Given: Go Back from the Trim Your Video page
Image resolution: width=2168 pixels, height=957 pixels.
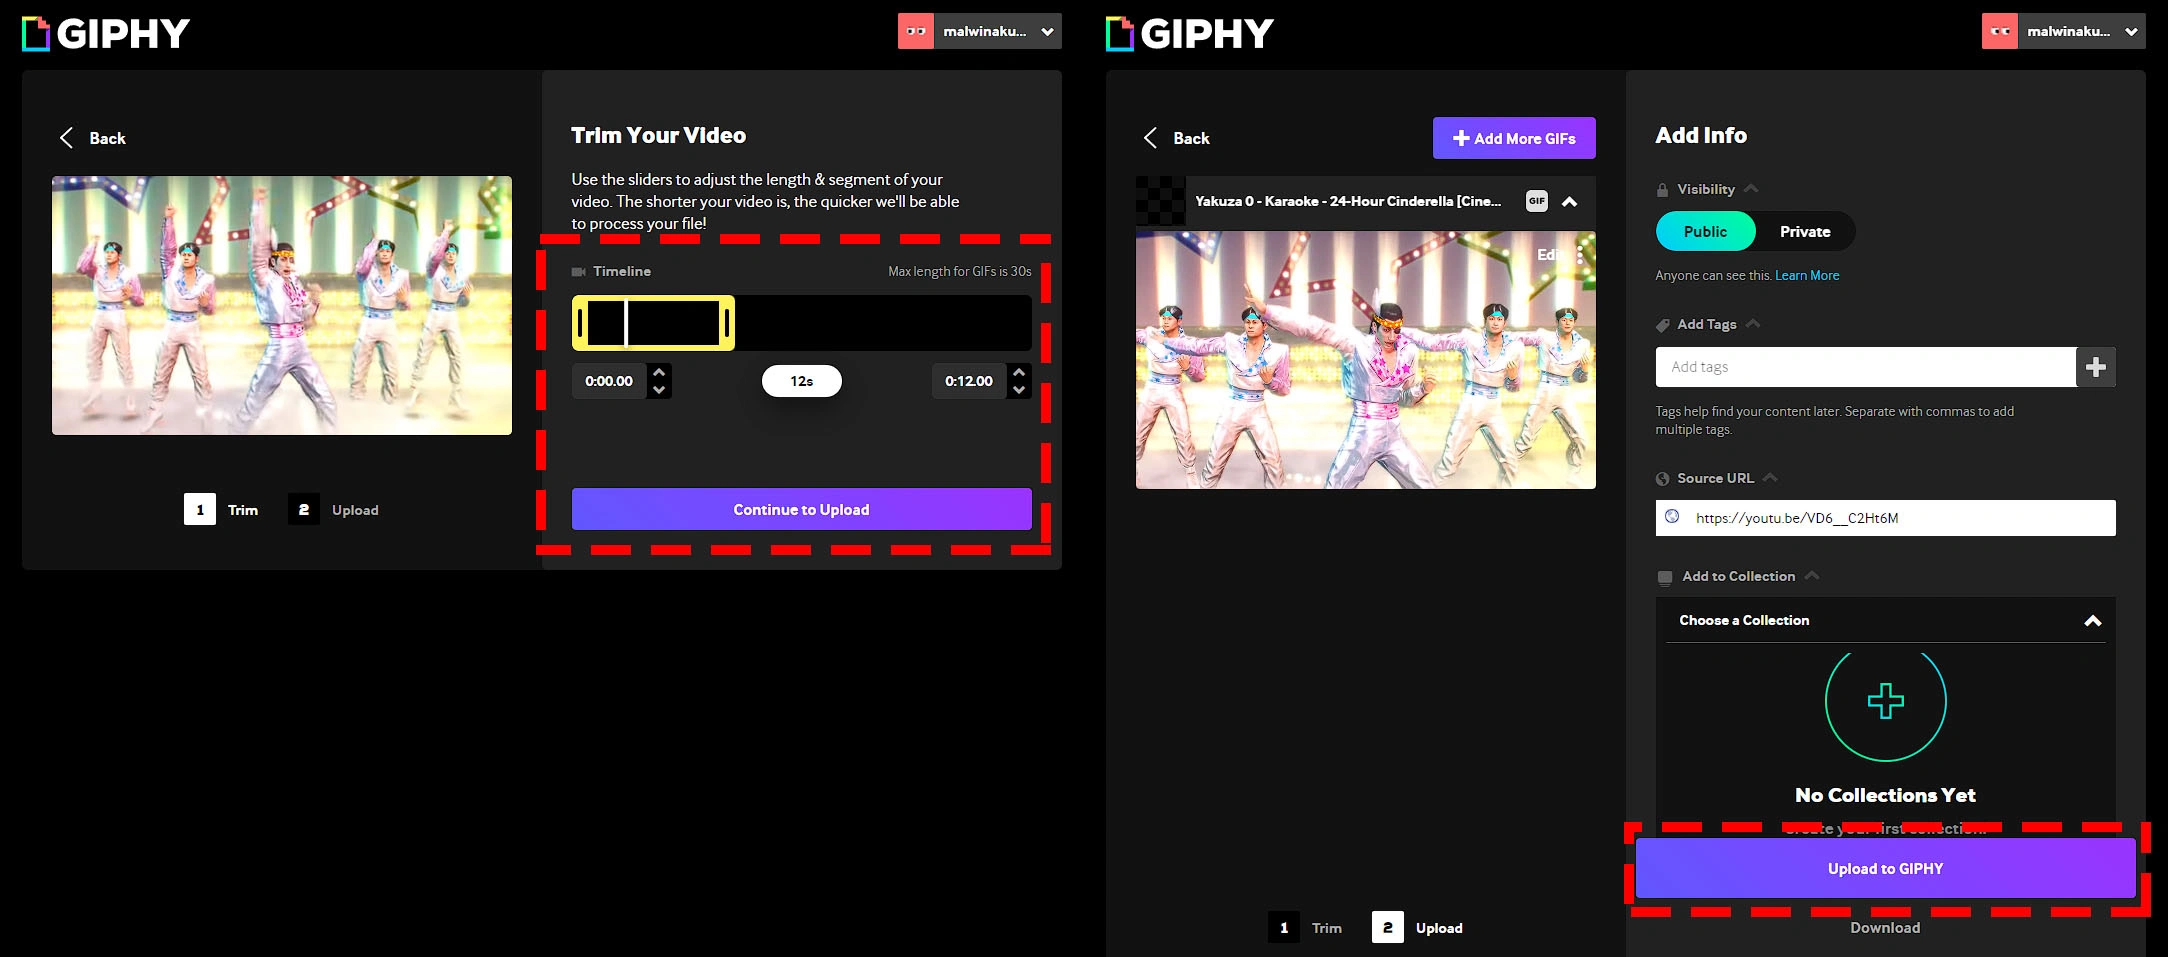Looking at the screenshot, I should pyautogui.click(x=92, y=138).
